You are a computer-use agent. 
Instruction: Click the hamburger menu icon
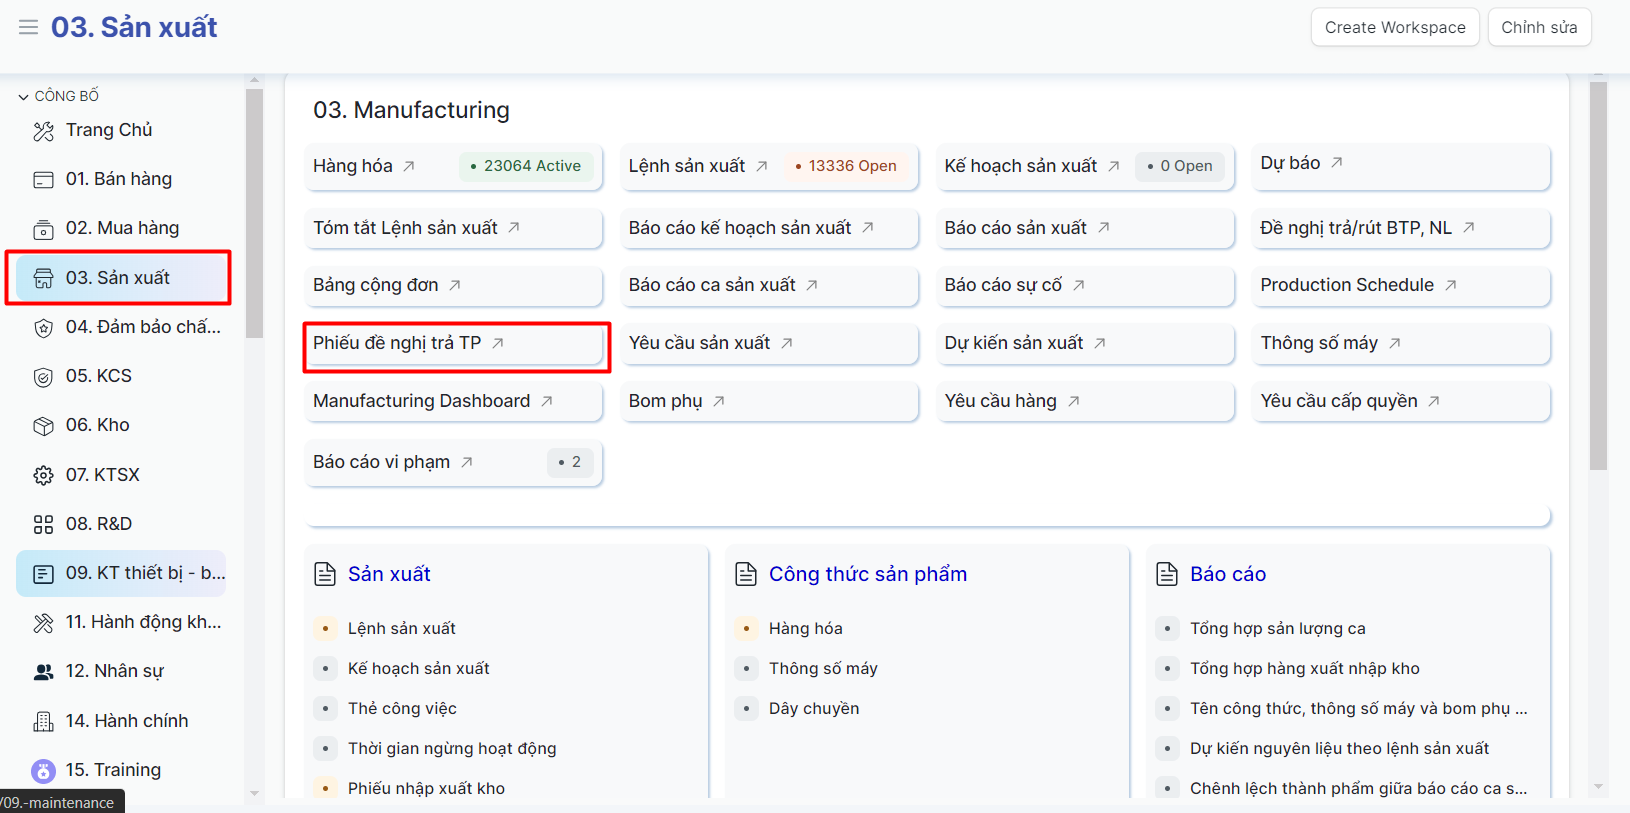pyautogui.click(x=28, y=27)
